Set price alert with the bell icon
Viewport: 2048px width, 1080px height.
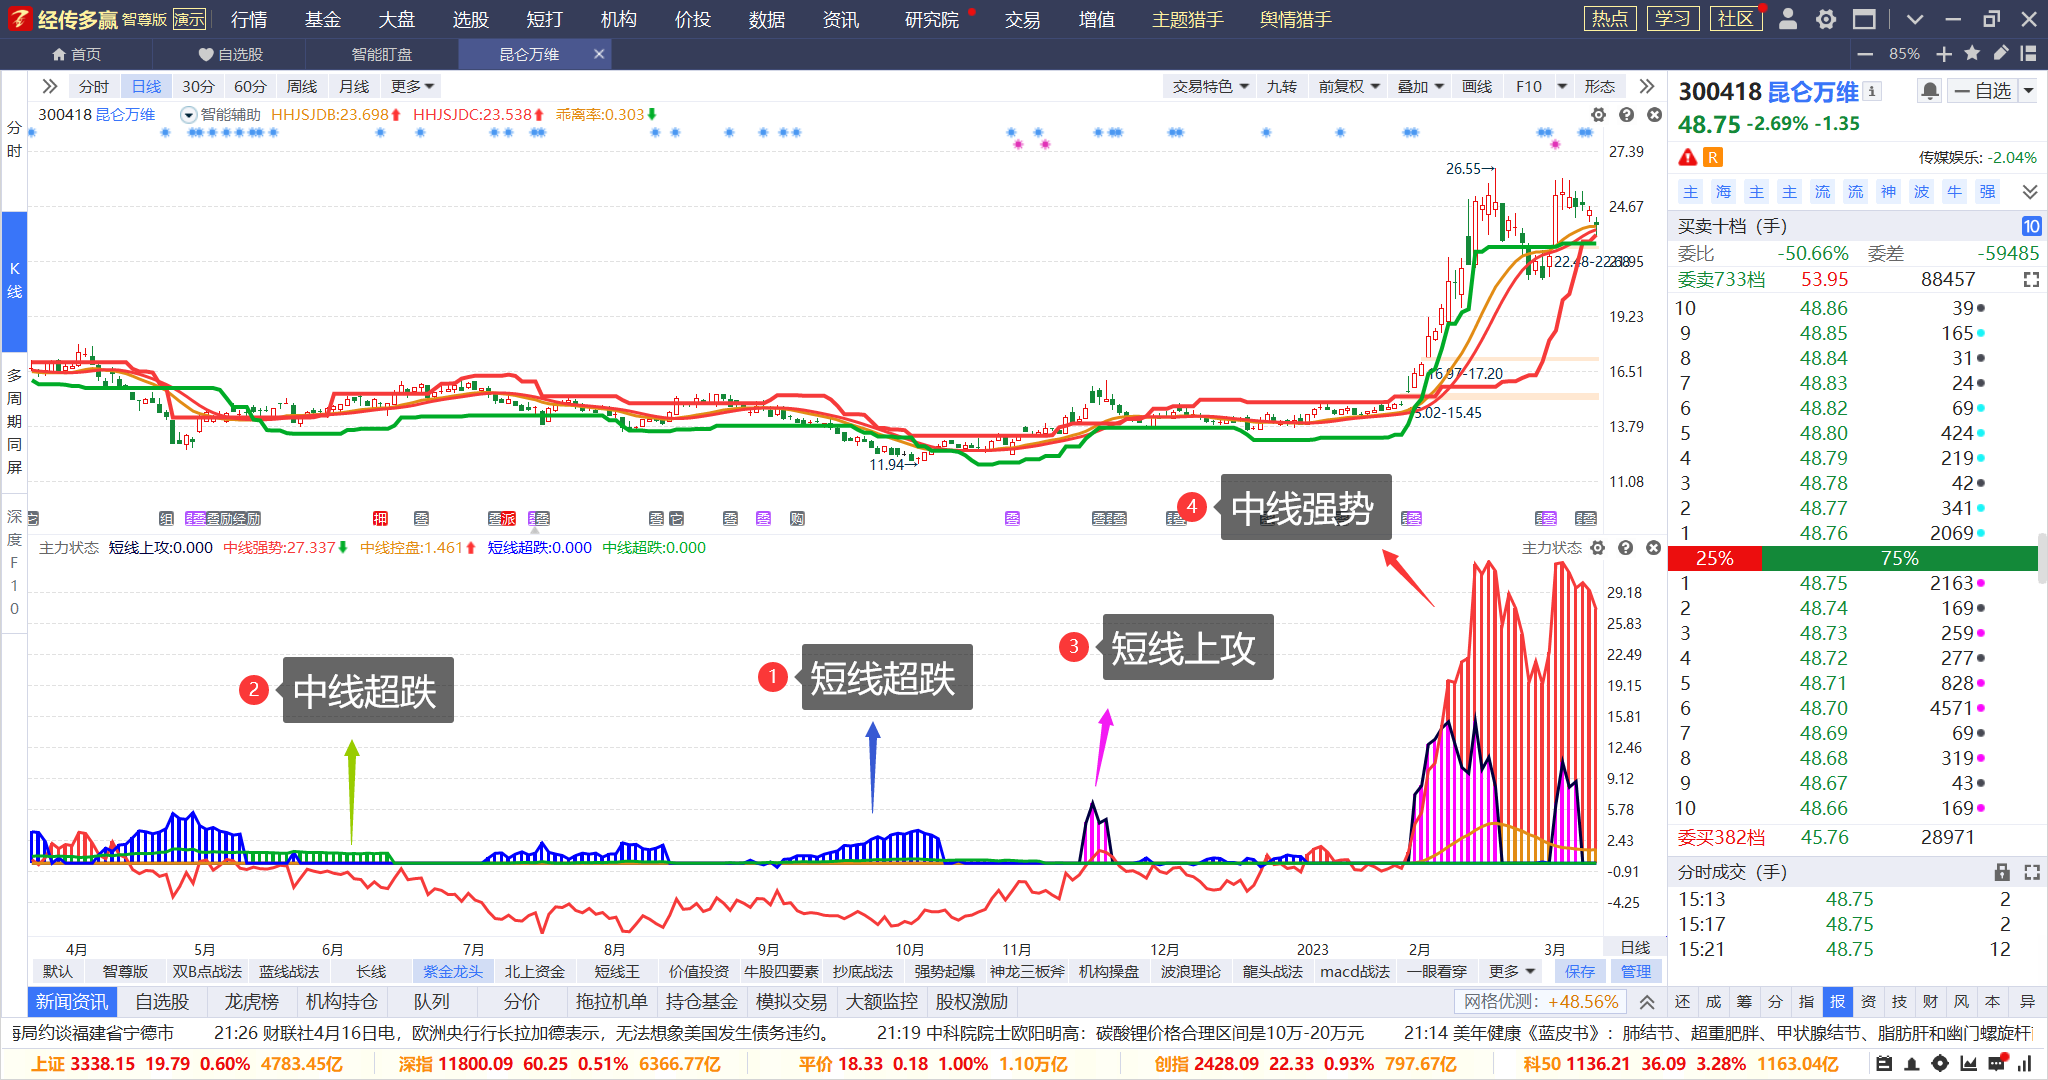[1930, 91]
